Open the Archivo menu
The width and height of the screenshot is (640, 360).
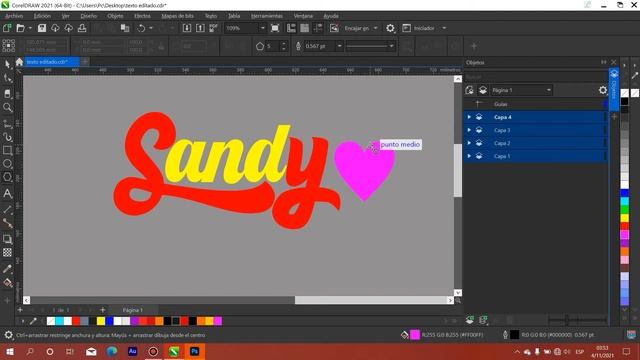pos(14,16)
